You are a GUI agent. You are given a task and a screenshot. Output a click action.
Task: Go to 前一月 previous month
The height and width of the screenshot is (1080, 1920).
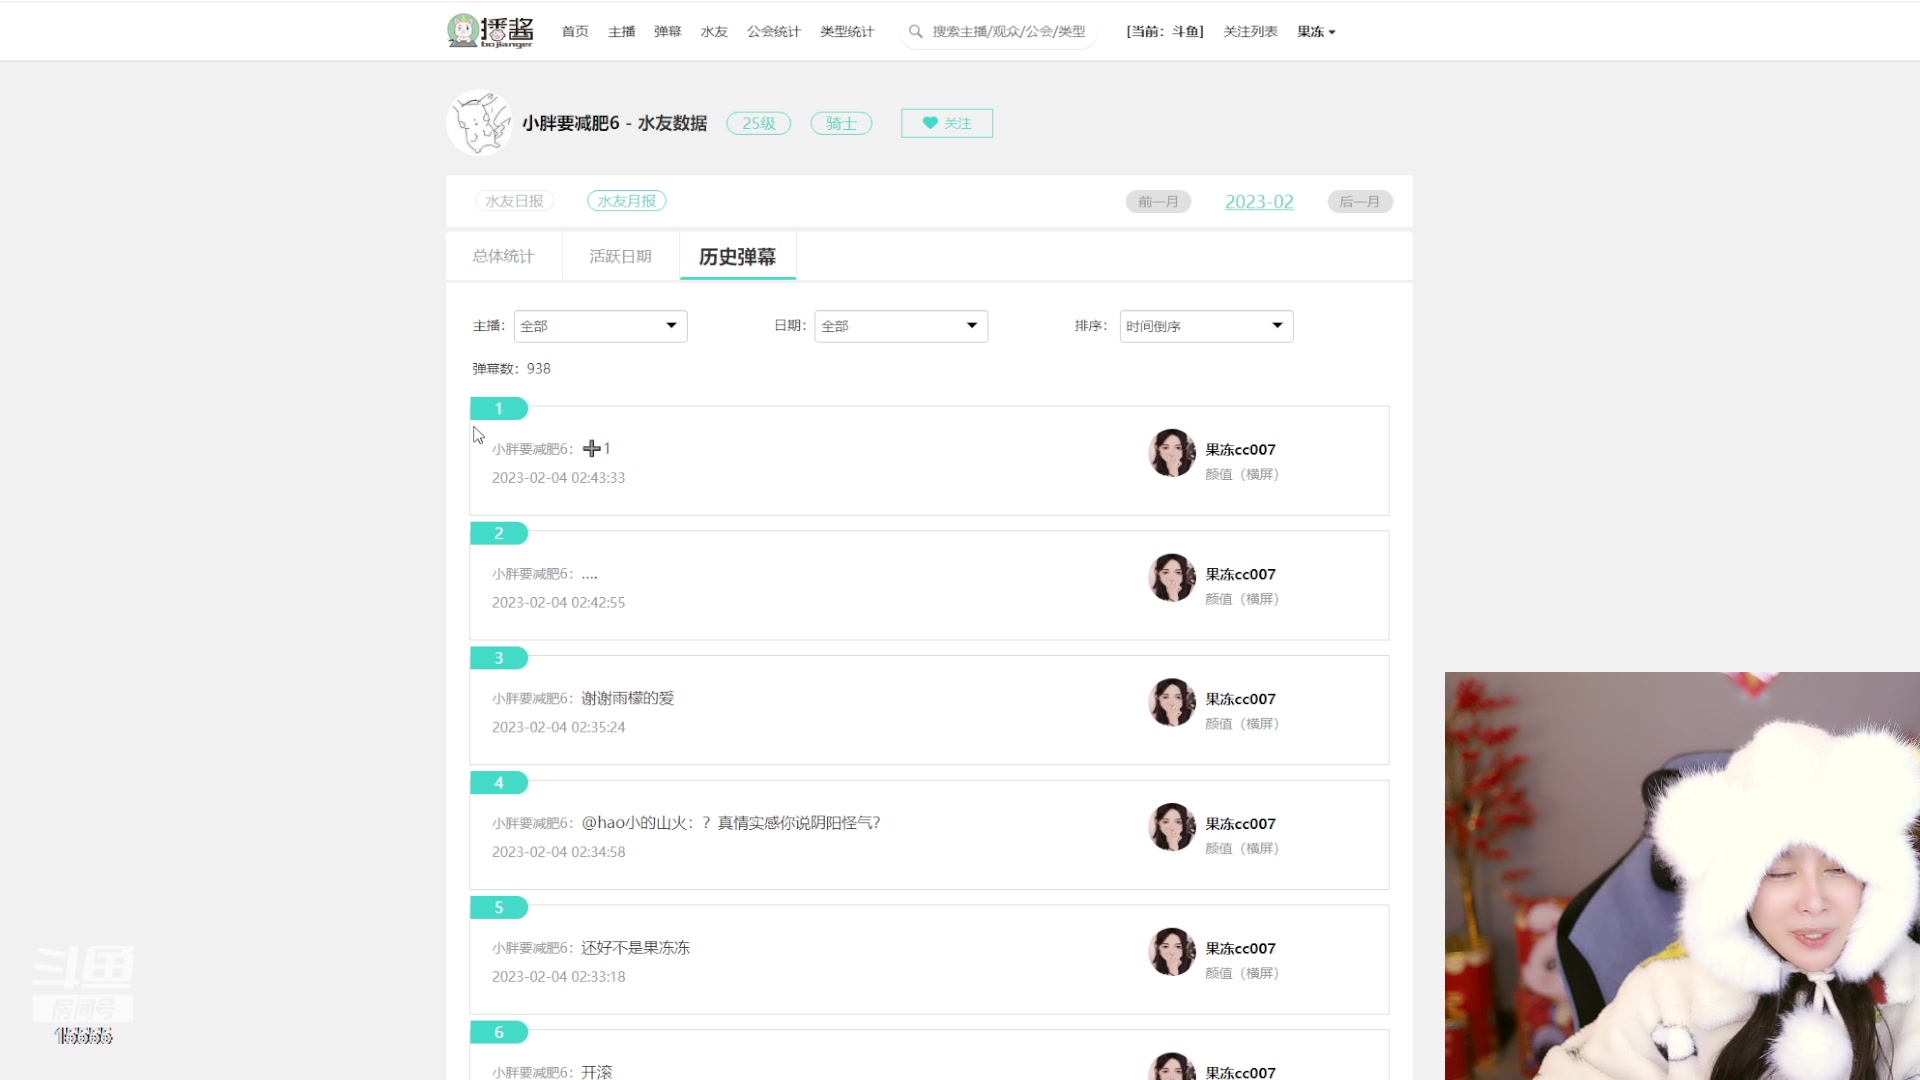click(x=1158, y=202)
